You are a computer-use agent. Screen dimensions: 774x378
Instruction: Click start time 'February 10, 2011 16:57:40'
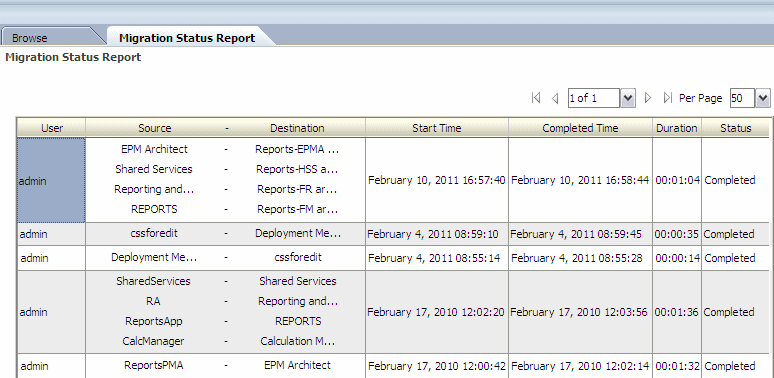click(x=437, y=180)
